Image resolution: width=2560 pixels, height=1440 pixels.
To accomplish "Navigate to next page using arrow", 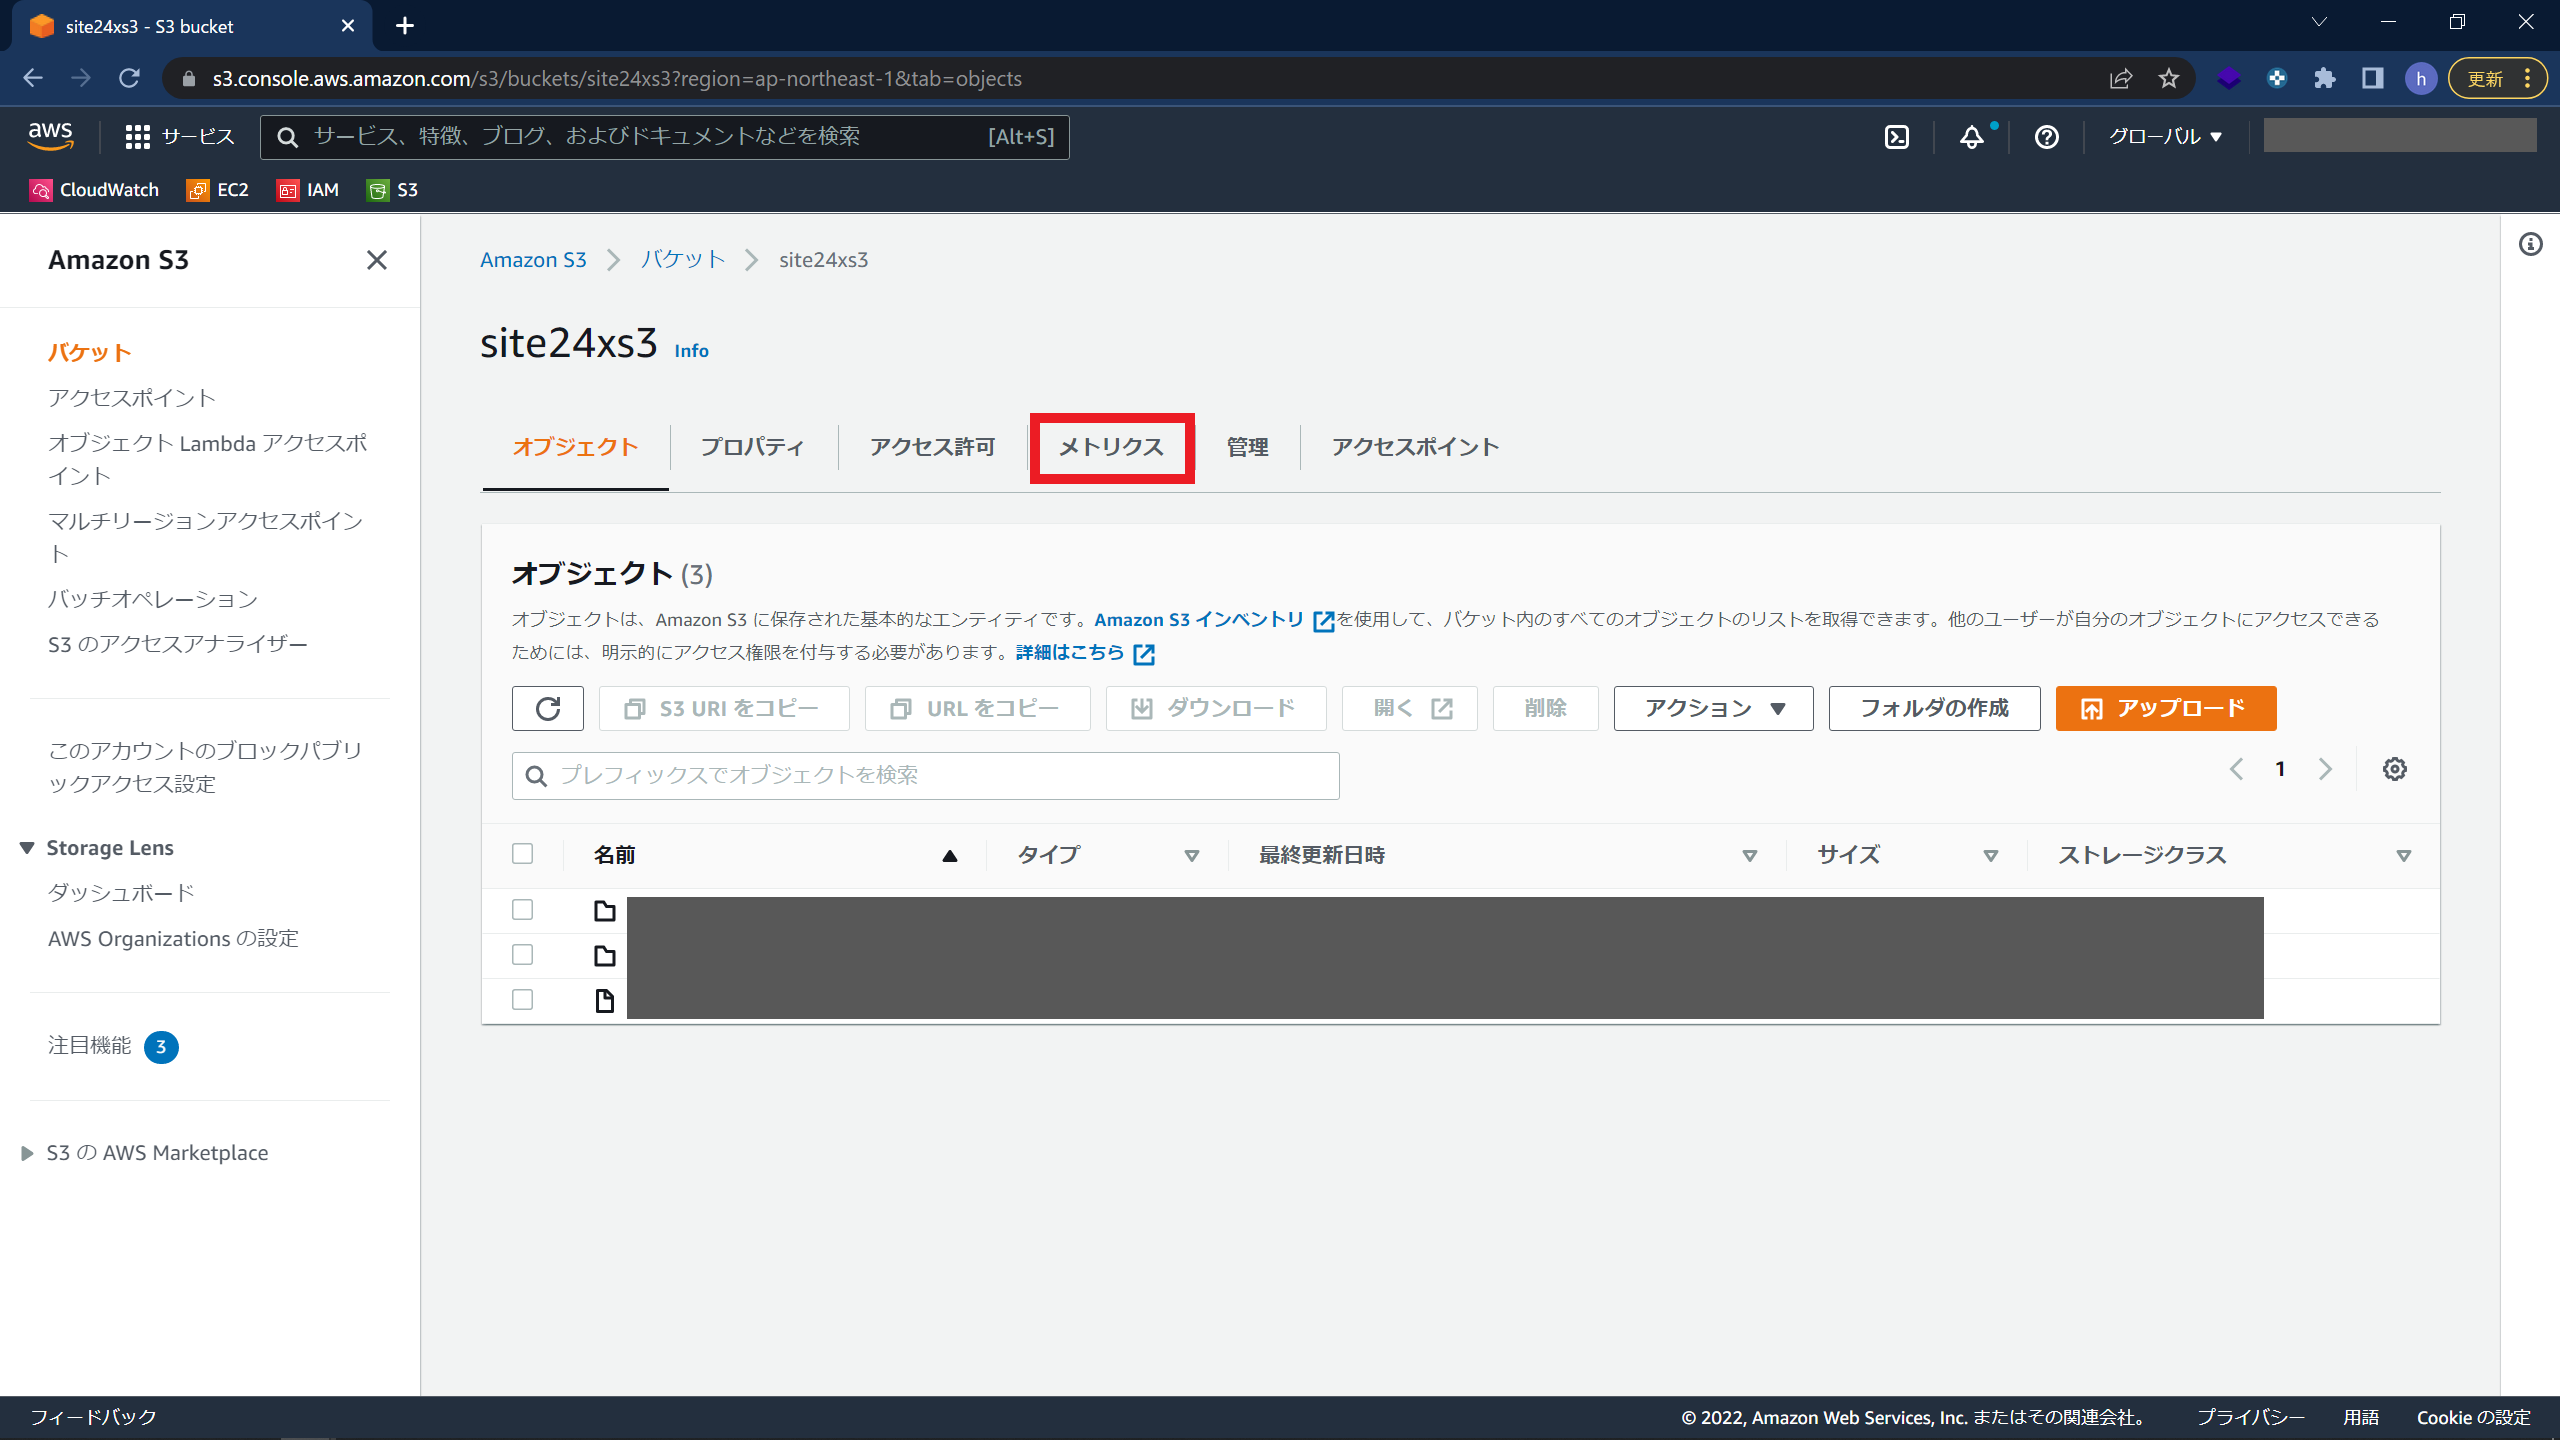I will [x=2324, y=770].
